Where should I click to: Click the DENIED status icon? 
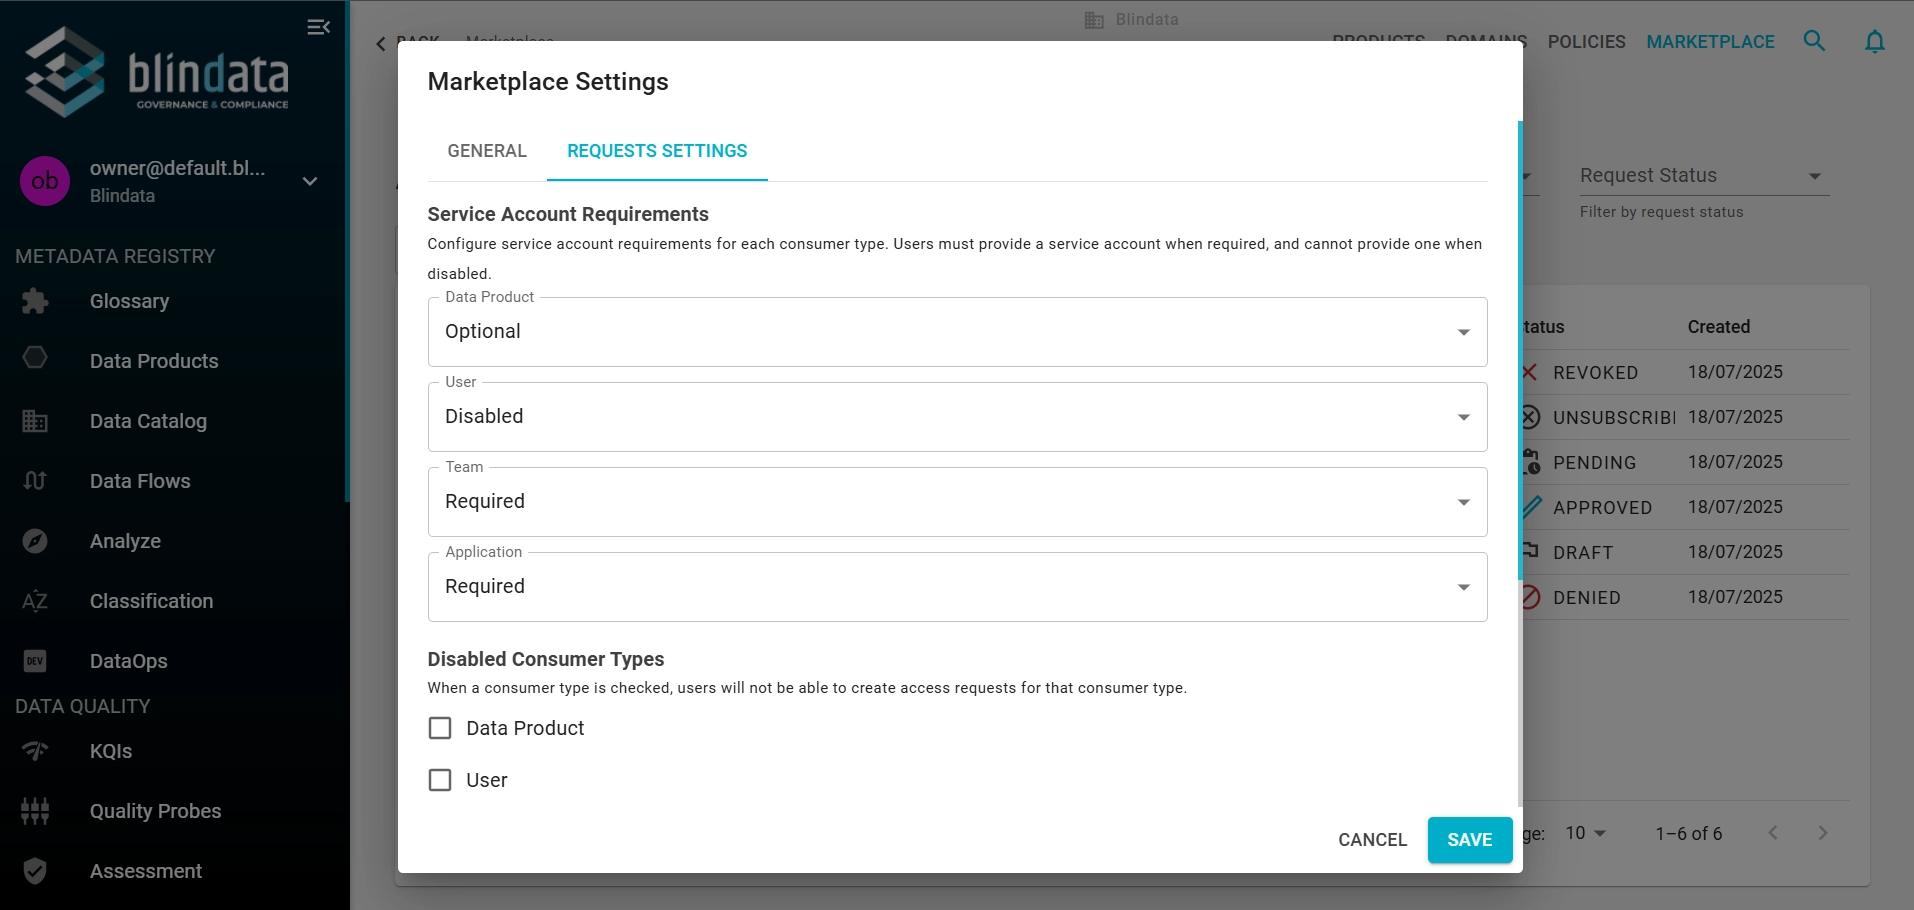click(x=1530, y=597)
